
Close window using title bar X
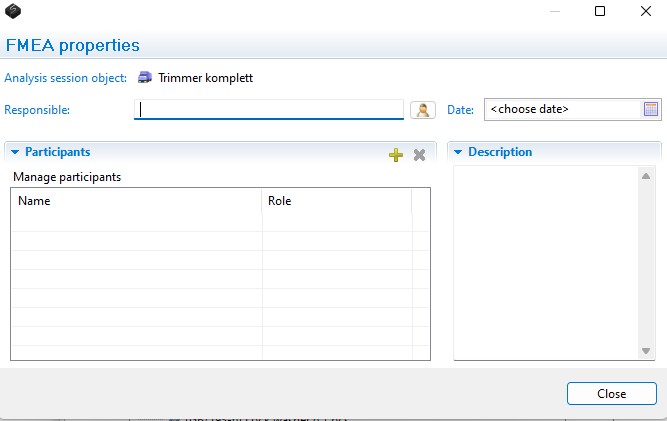(x=644, y=12)
